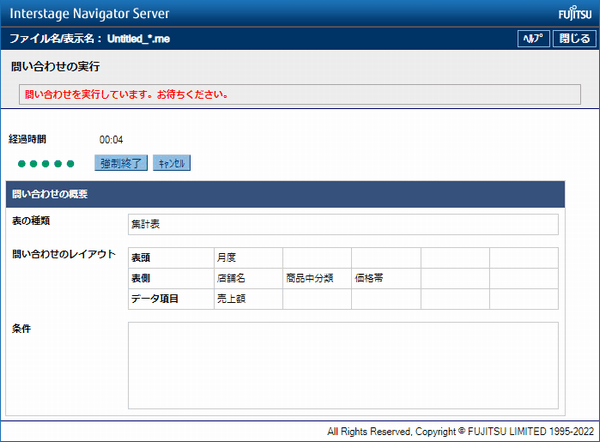
Task: Click the green progress dots indicator
Action: tap(46, 164)
